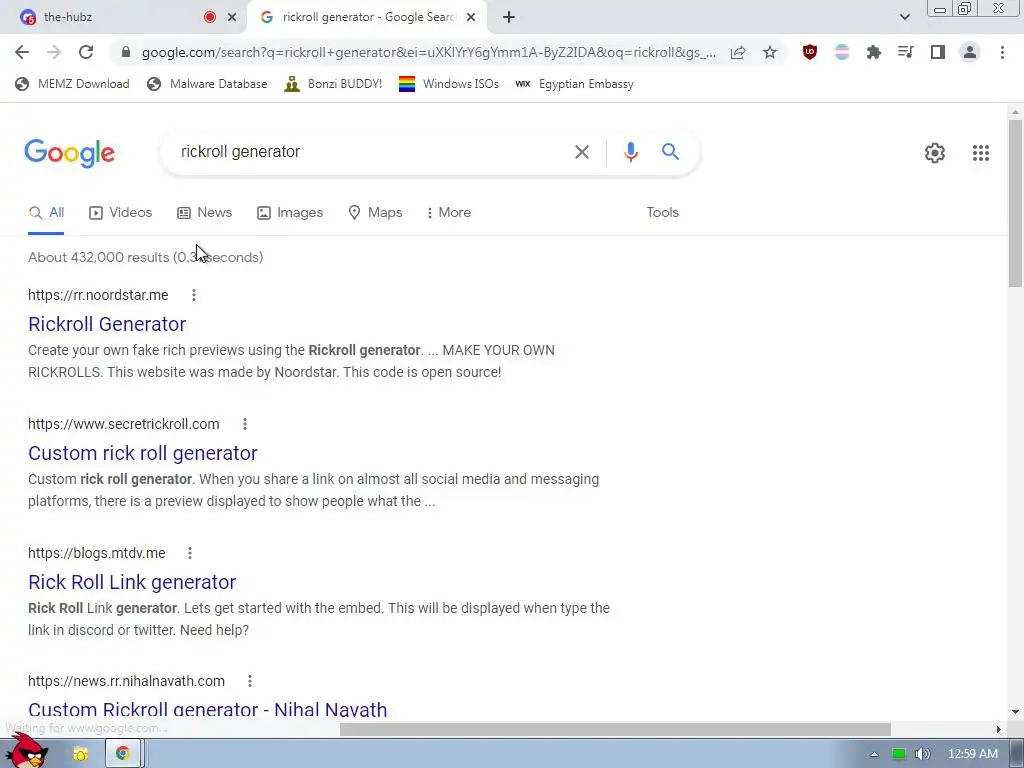The image size is (1024, 768).
Task: Open Google search settings gear
Action: (935, 153)
